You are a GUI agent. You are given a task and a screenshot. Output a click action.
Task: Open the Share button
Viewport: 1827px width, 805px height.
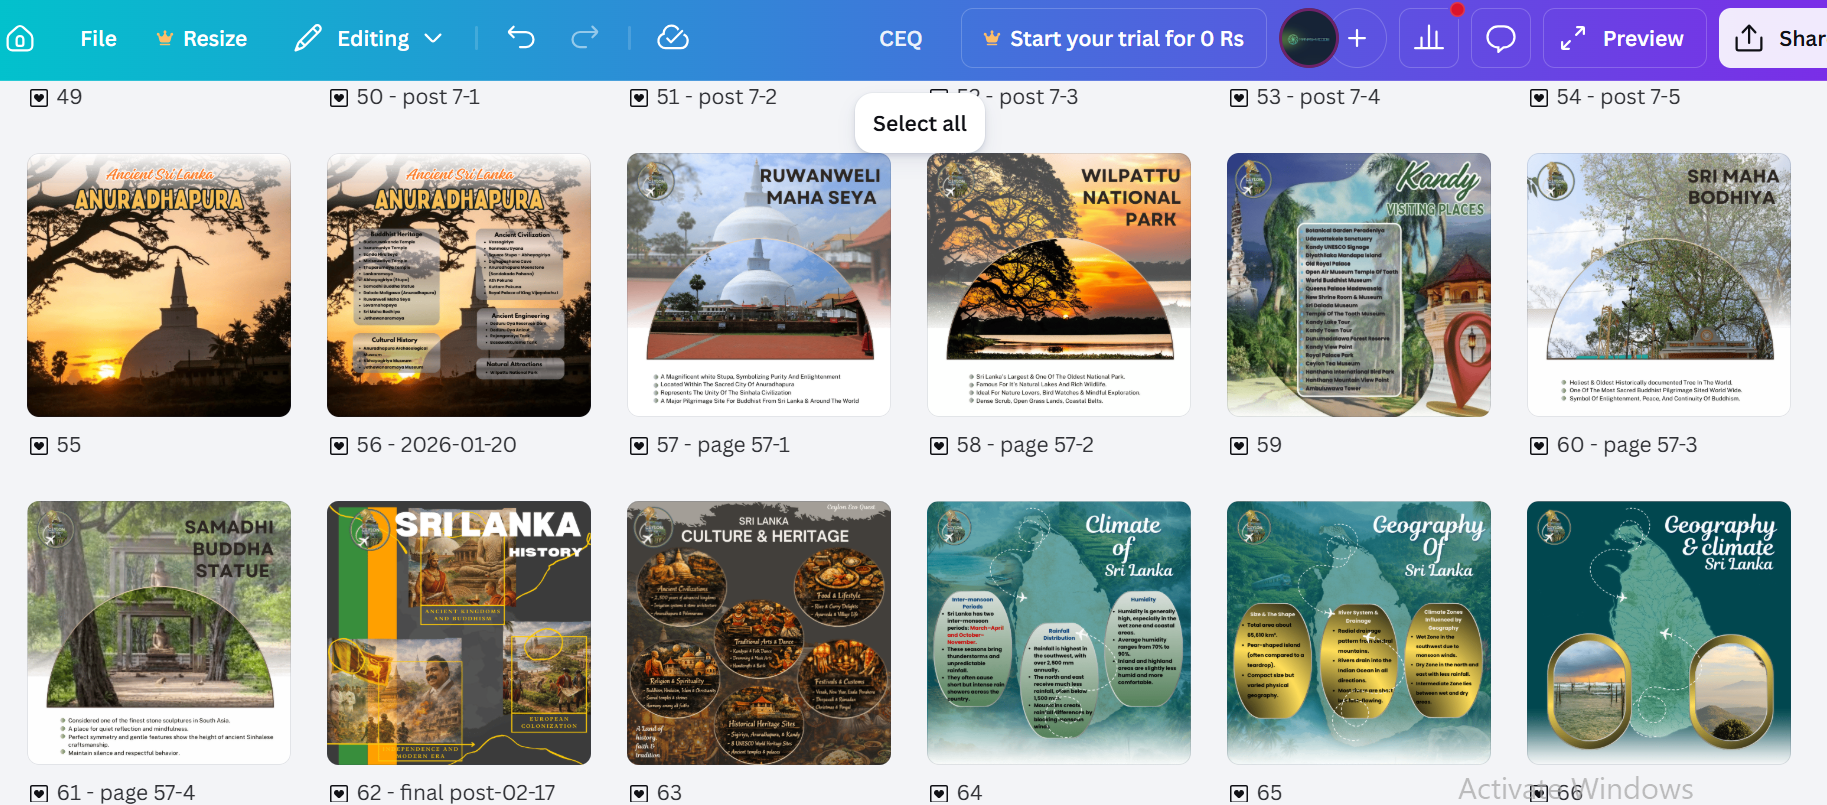[1775, 38]
